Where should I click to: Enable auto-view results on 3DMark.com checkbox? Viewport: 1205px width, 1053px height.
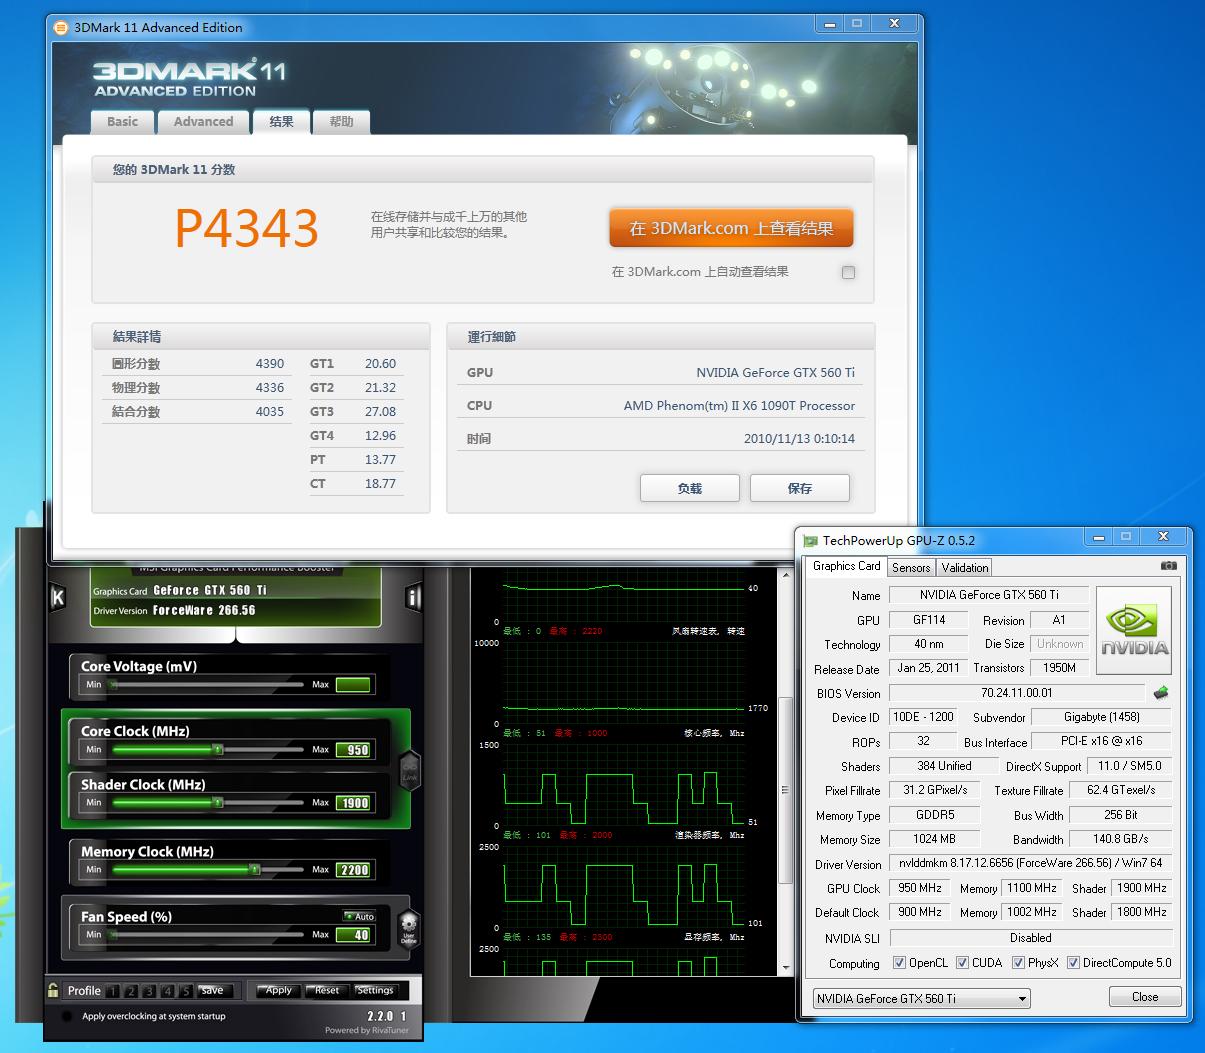[x=848, y=272]
